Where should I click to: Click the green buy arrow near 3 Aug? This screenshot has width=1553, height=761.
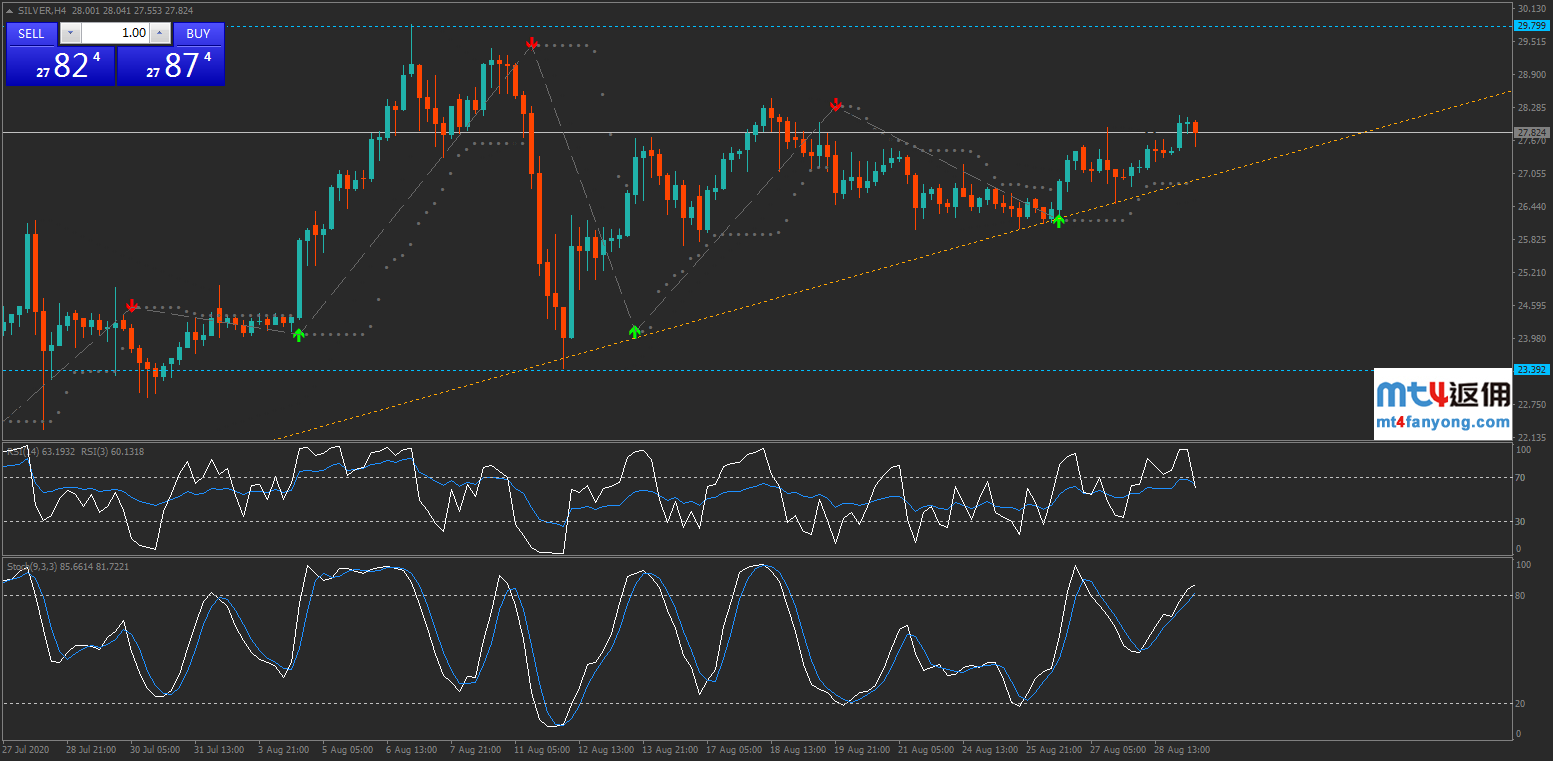298,335
